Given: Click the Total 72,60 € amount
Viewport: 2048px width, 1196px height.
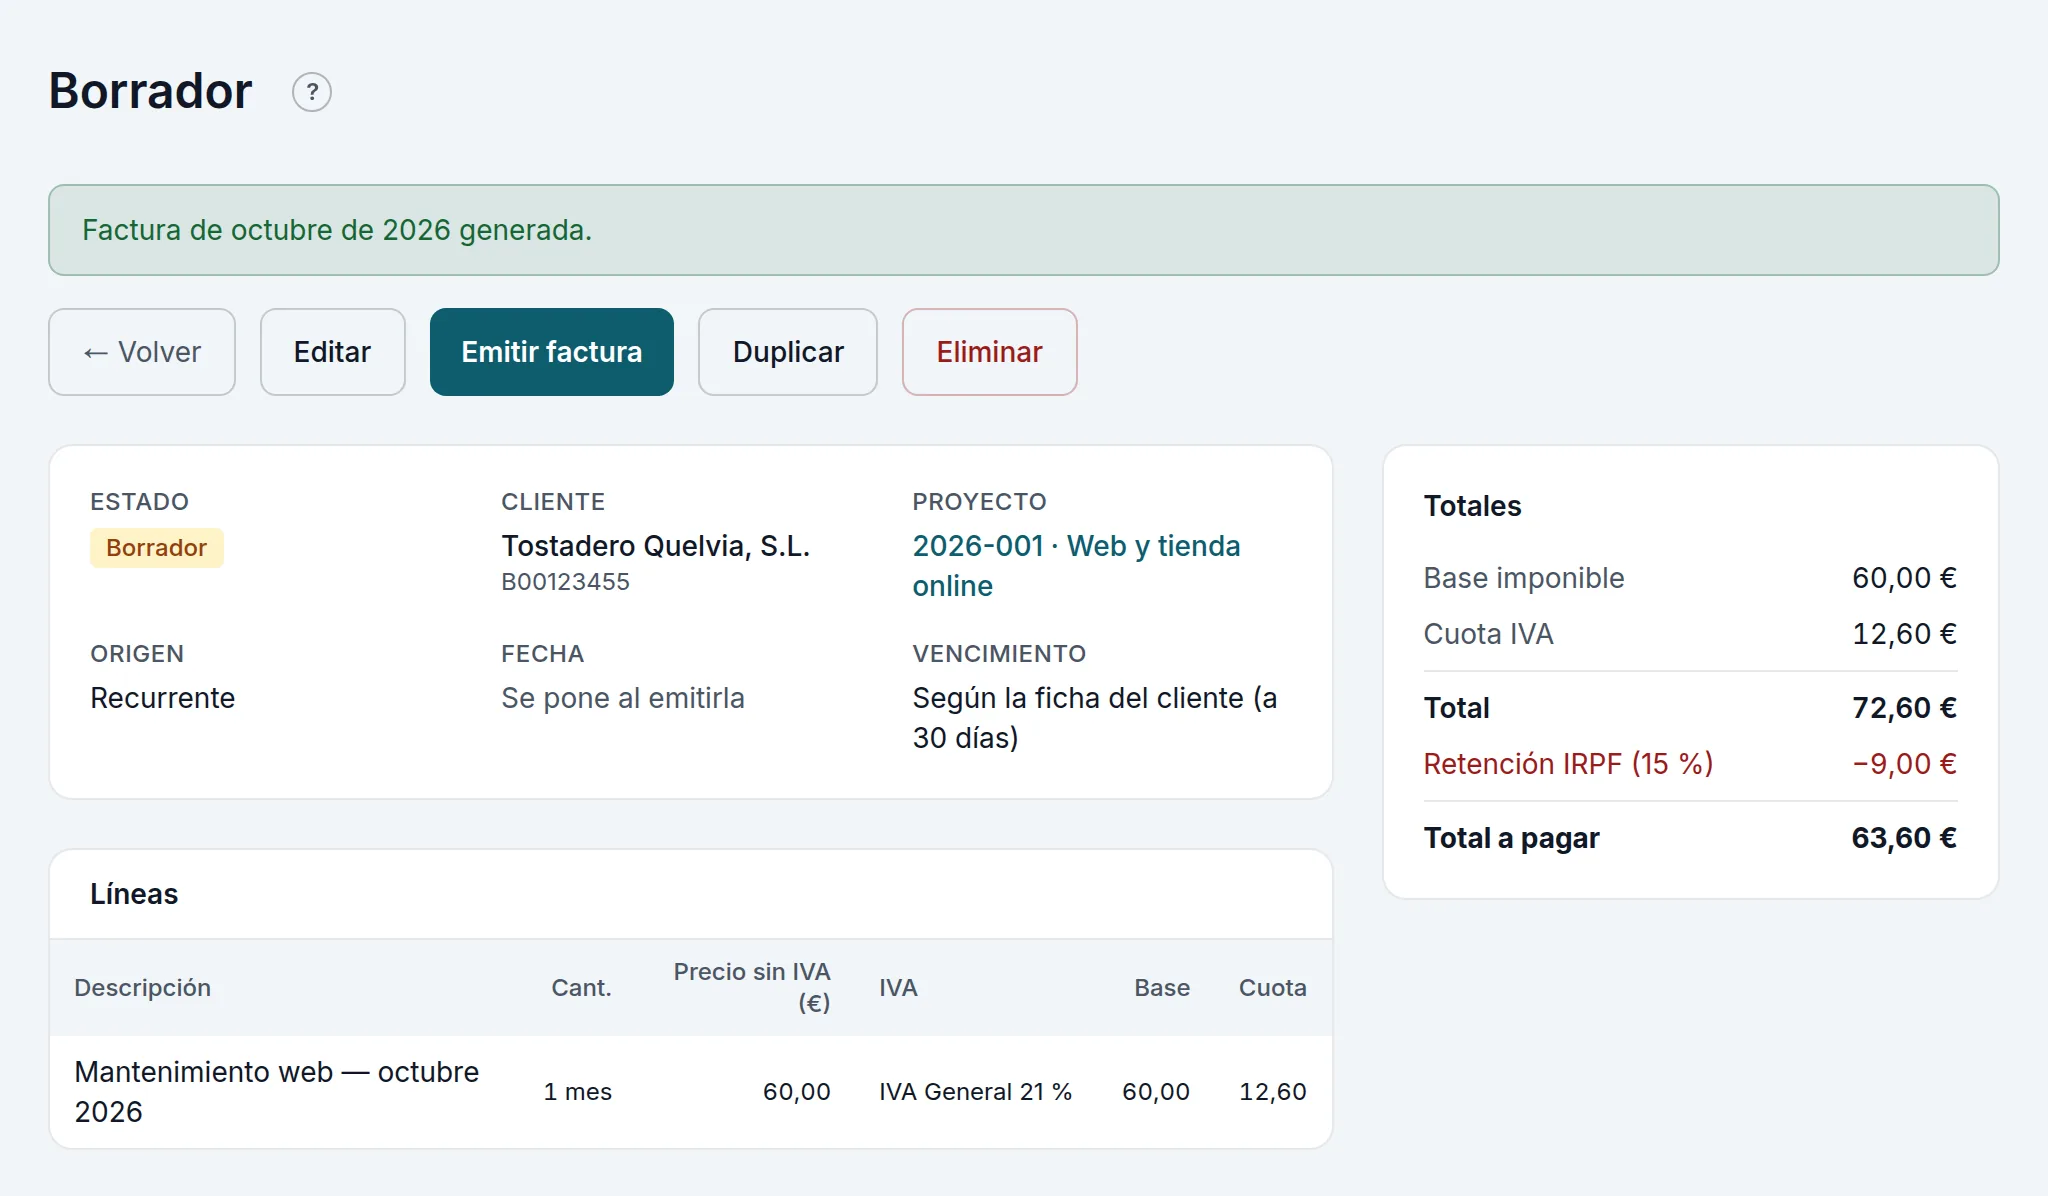Looking at the screenshot, I should coord(1904,708).
